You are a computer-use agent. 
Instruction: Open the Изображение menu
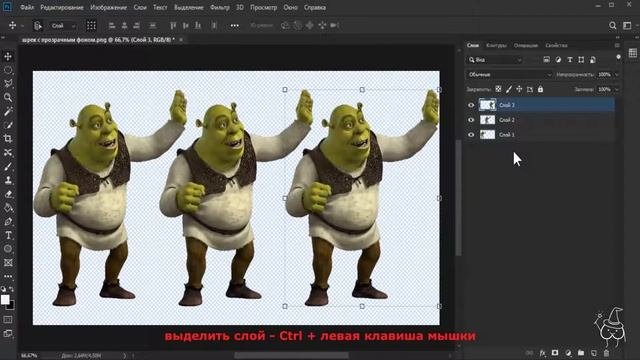pyautogui.click(x=108, y=7)
